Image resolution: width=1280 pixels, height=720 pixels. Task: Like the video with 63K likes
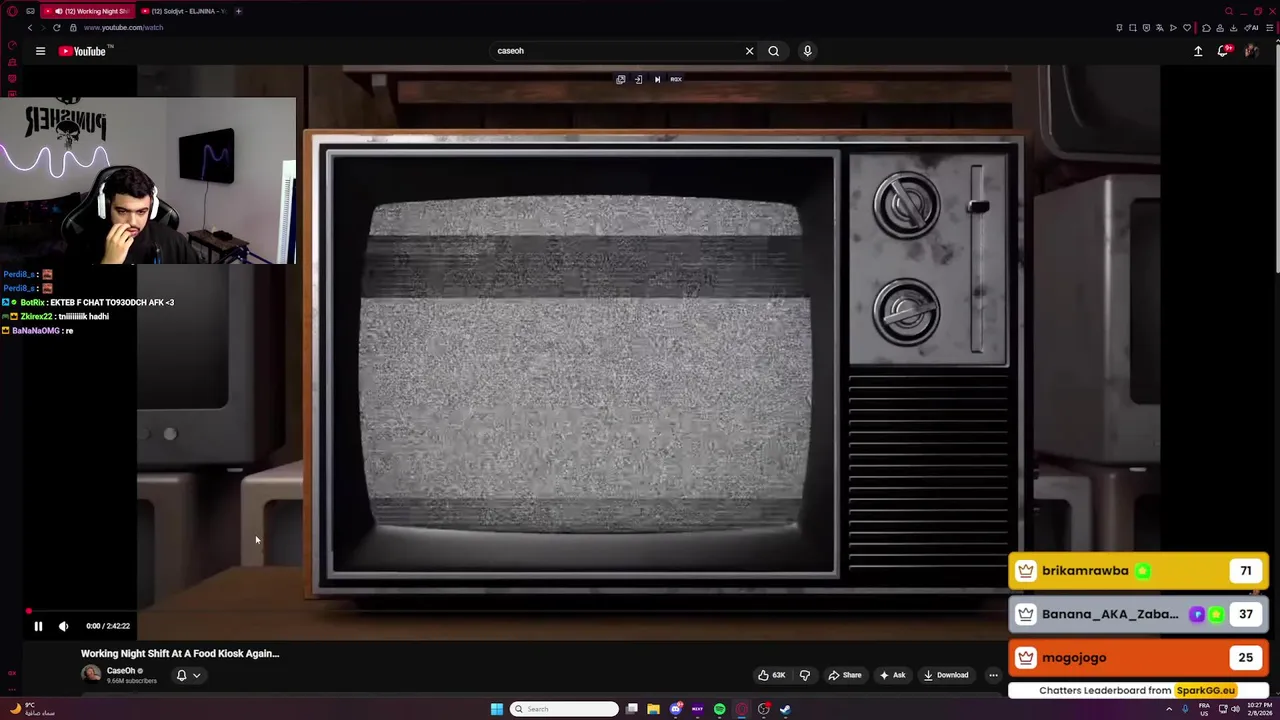(772, 675)
